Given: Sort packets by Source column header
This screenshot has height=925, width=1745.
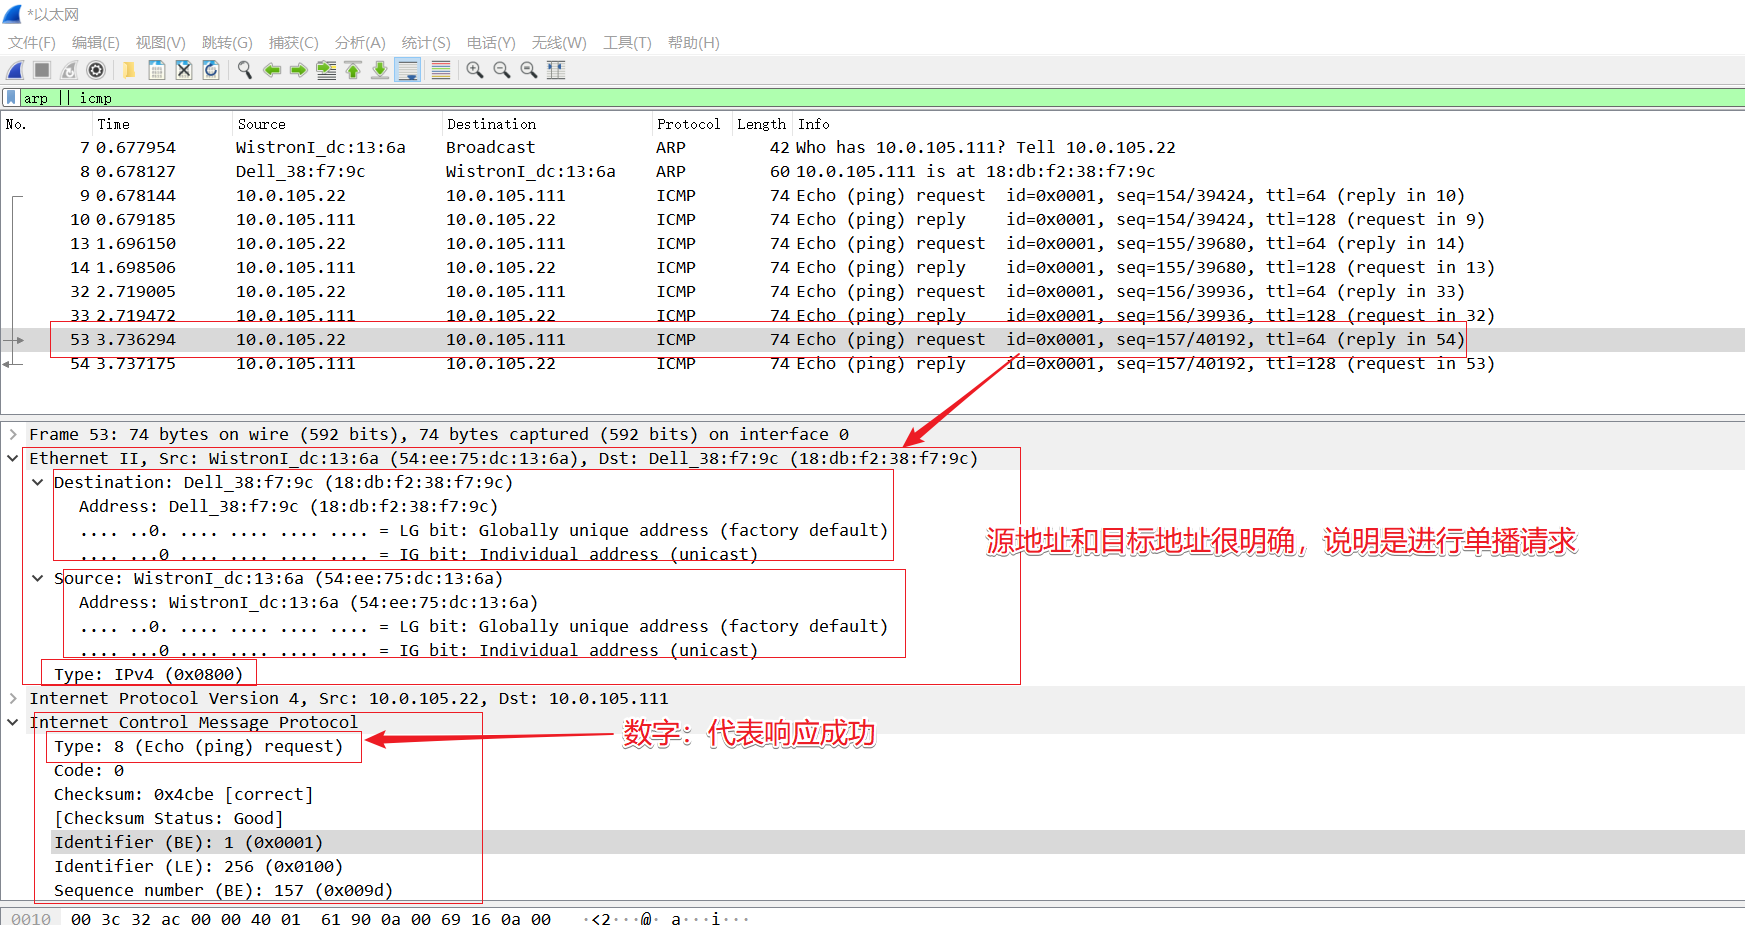Looking at the screenshot, I should pos(336,124).
